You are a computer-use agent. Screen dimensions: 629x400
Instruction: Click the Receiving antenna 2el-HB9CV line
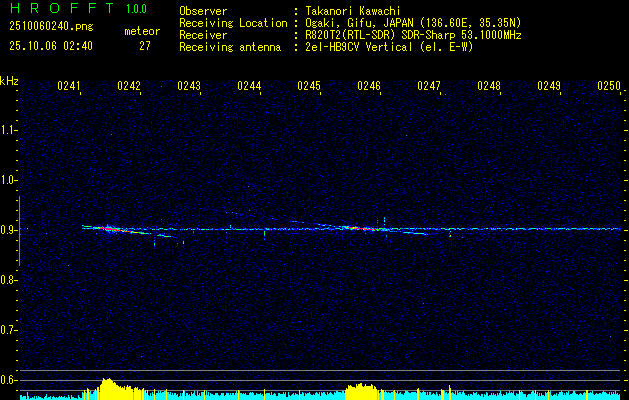pos(326,47)
